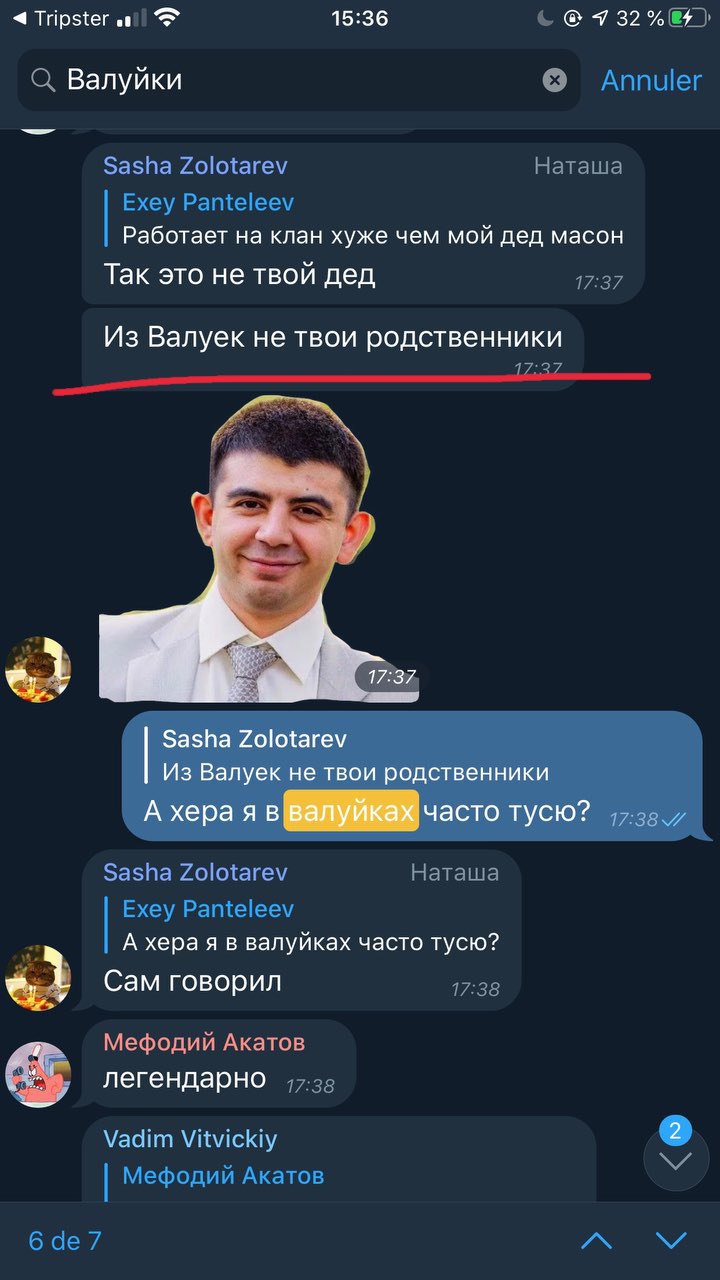
Task: Tap the highlighted word "валуйках"
Action: click(x=351, y=810)
